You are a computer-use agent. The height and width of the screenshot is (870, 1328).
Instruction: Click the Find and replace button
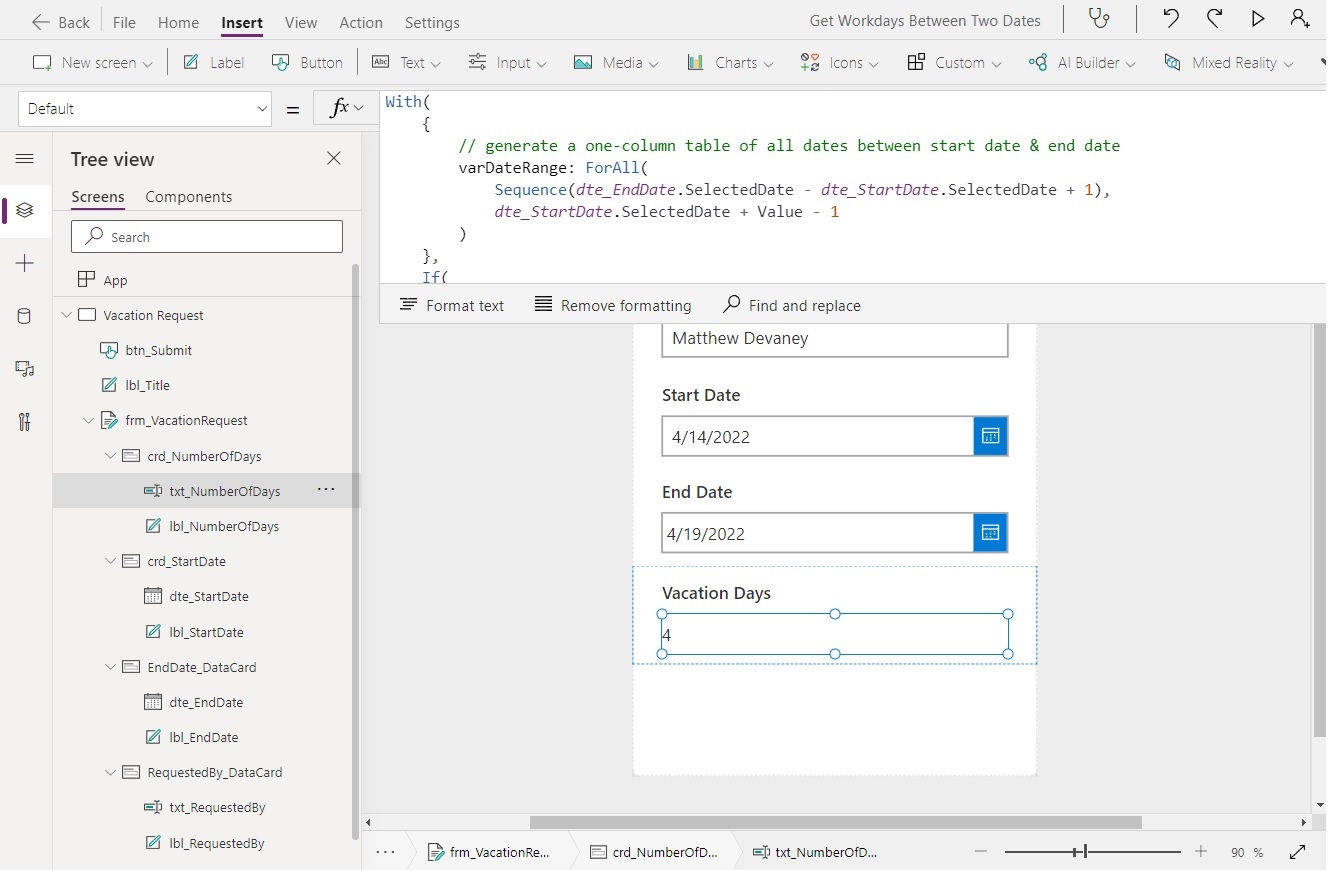click(x=791, y=305)
